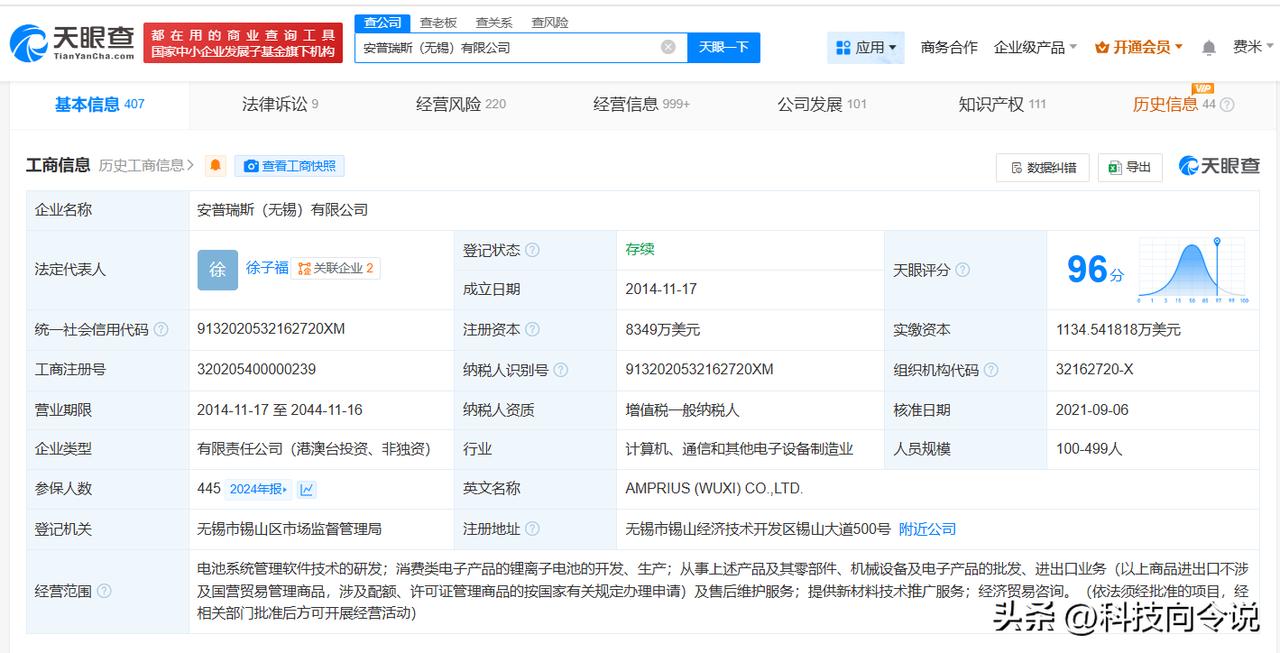Click the 存续 registration status value
1280x653 pixels.
coord(640,249)
